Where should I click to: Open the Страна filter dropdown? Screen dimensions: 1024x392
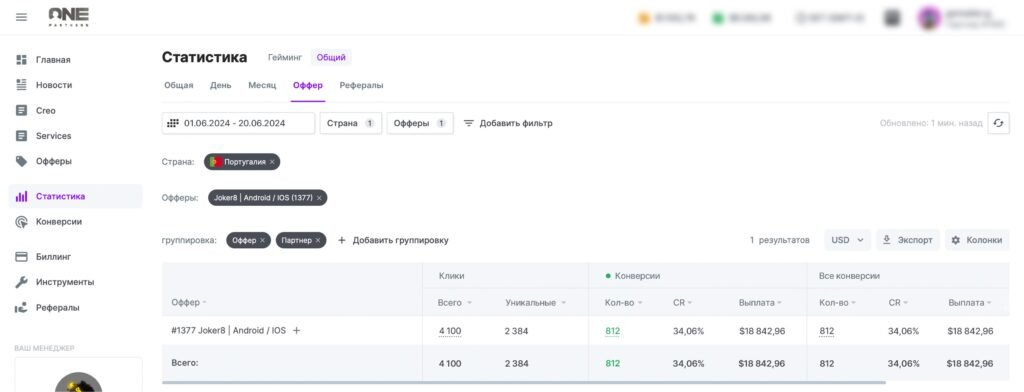click(x=351, y=123)
